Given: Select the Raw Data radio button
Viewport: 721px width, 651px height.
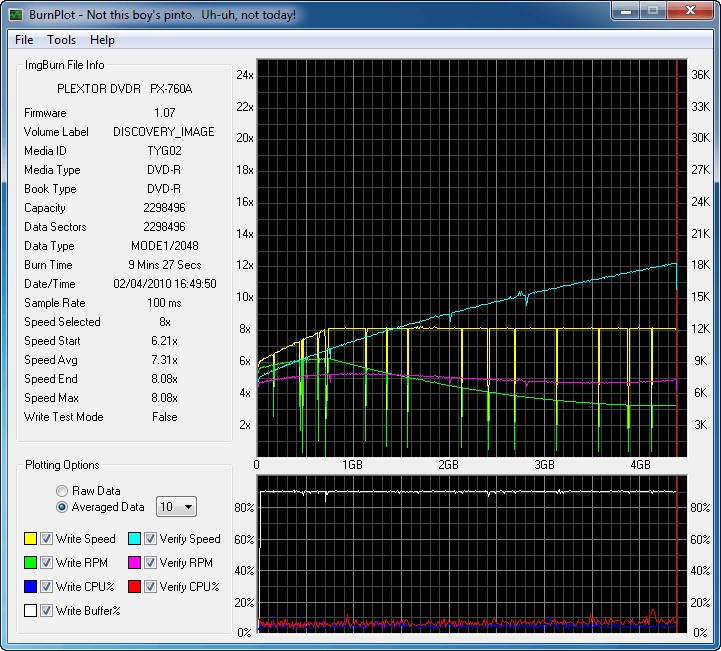Looking at the screenshot, I should tap(62, 491).
